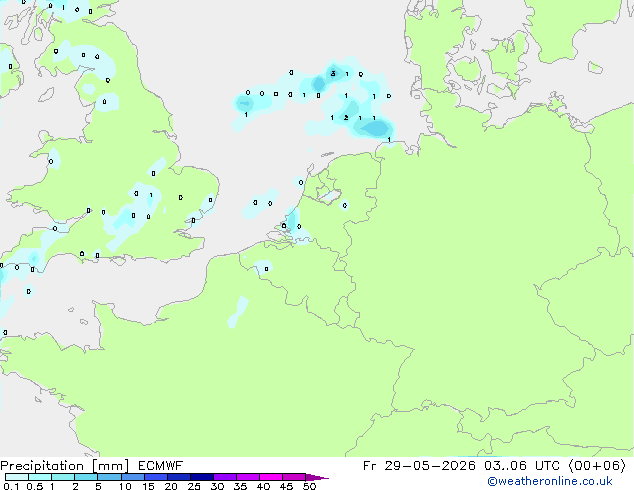This screenshot has height=490, width=634.
Task: Click the '0.1' legend scale label
Action: point(11,486)
